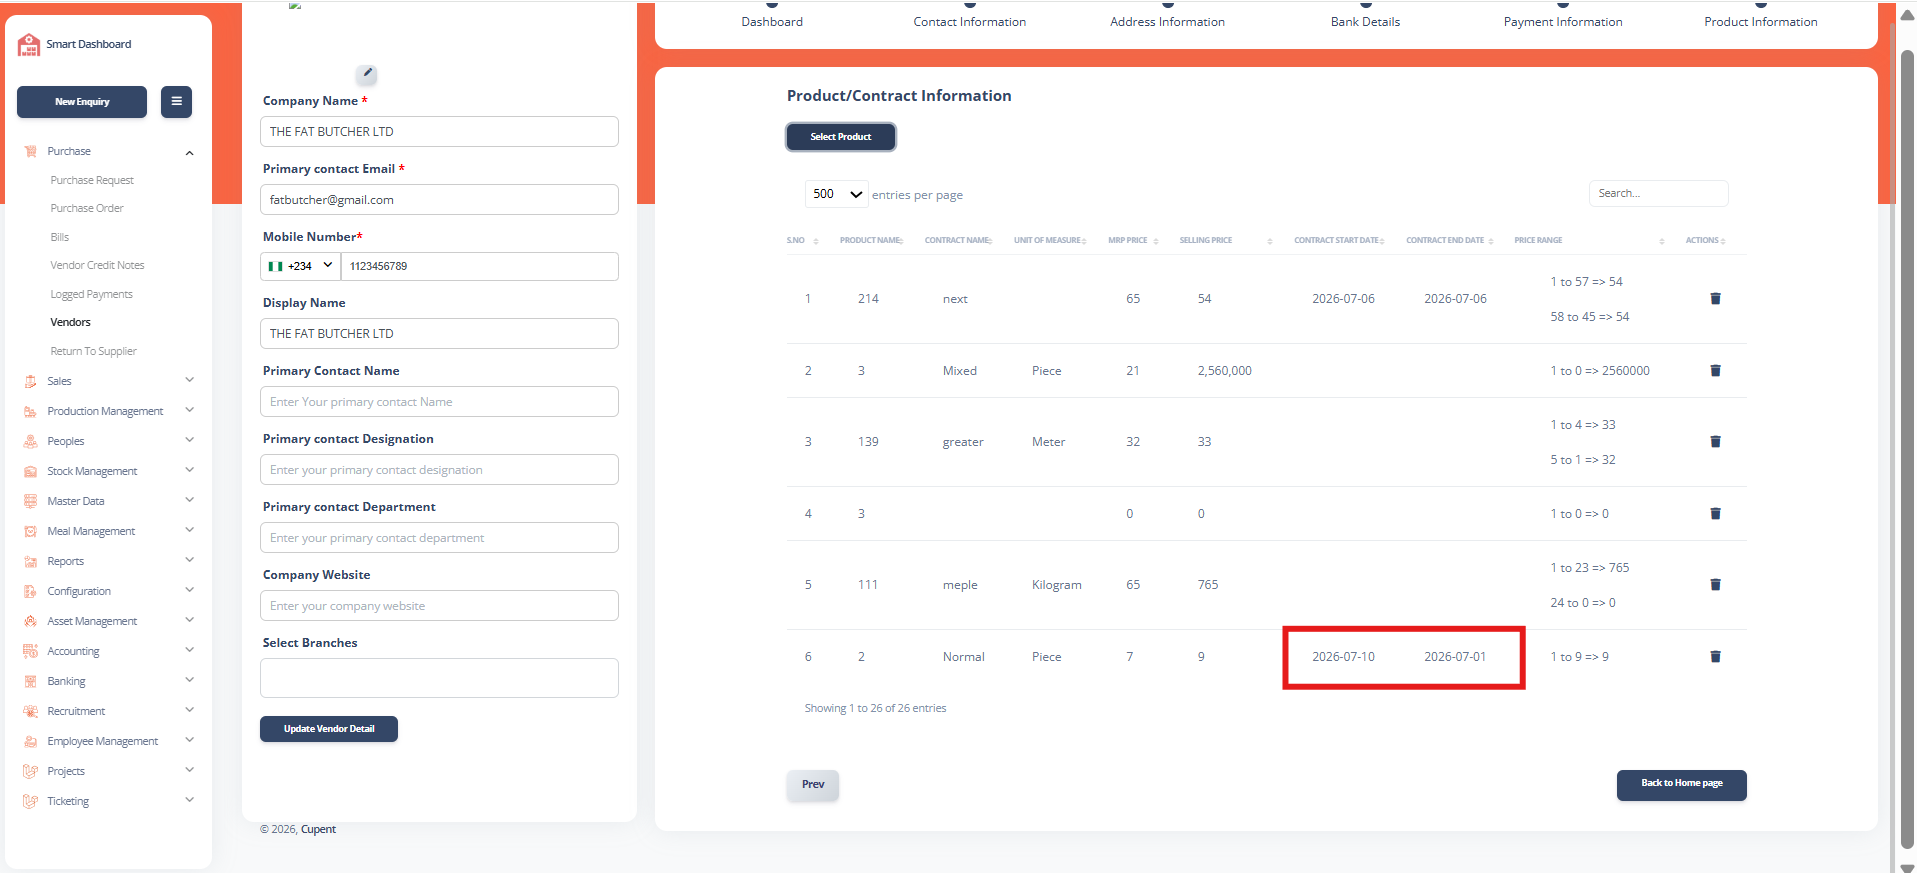
Task: Delete product row 1 with contract 'next'
Action: point(1715,298)
